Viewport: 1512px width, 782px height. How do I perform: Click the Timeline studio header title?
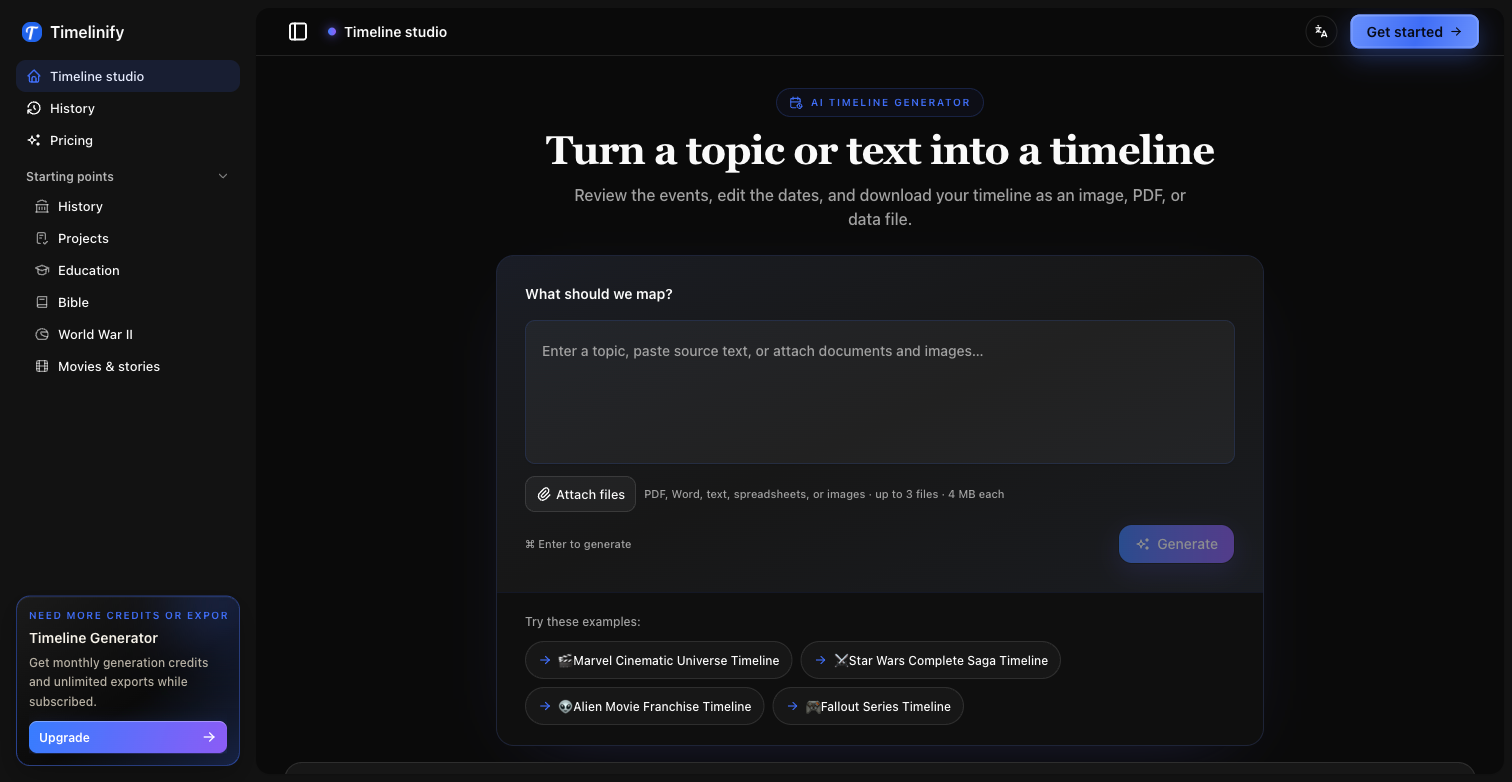pyautogui.click(x=395, y=32)
